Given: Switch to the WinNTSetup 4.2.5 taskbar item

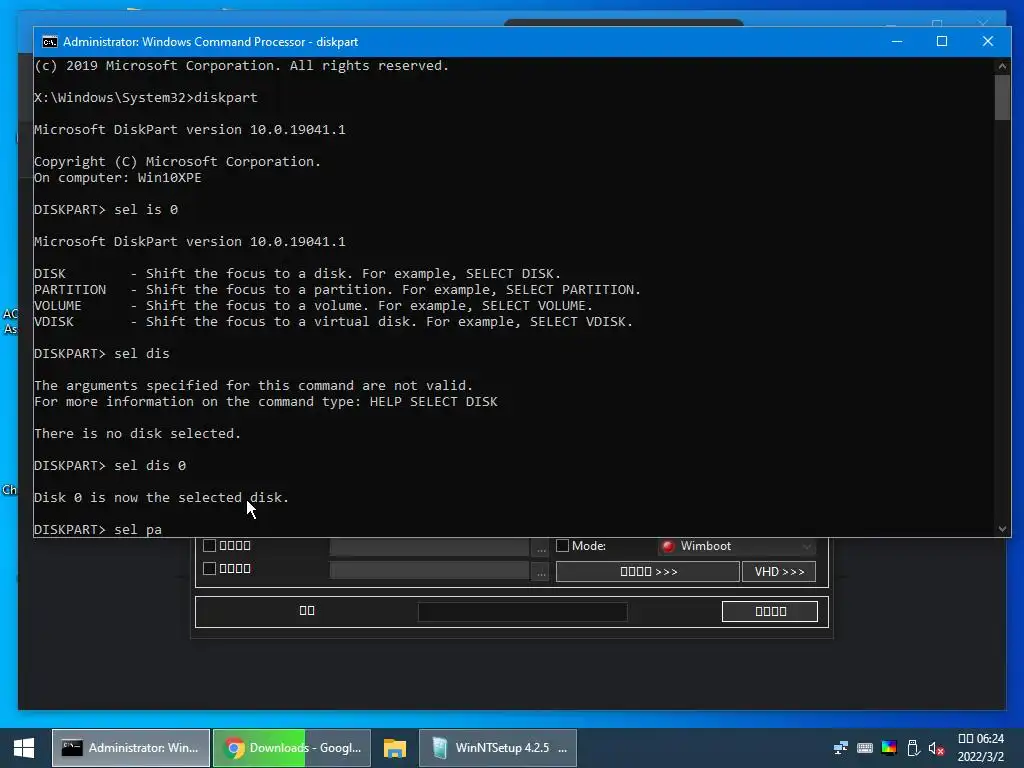Looking at the screenshot, I should [x=498, y=748].
